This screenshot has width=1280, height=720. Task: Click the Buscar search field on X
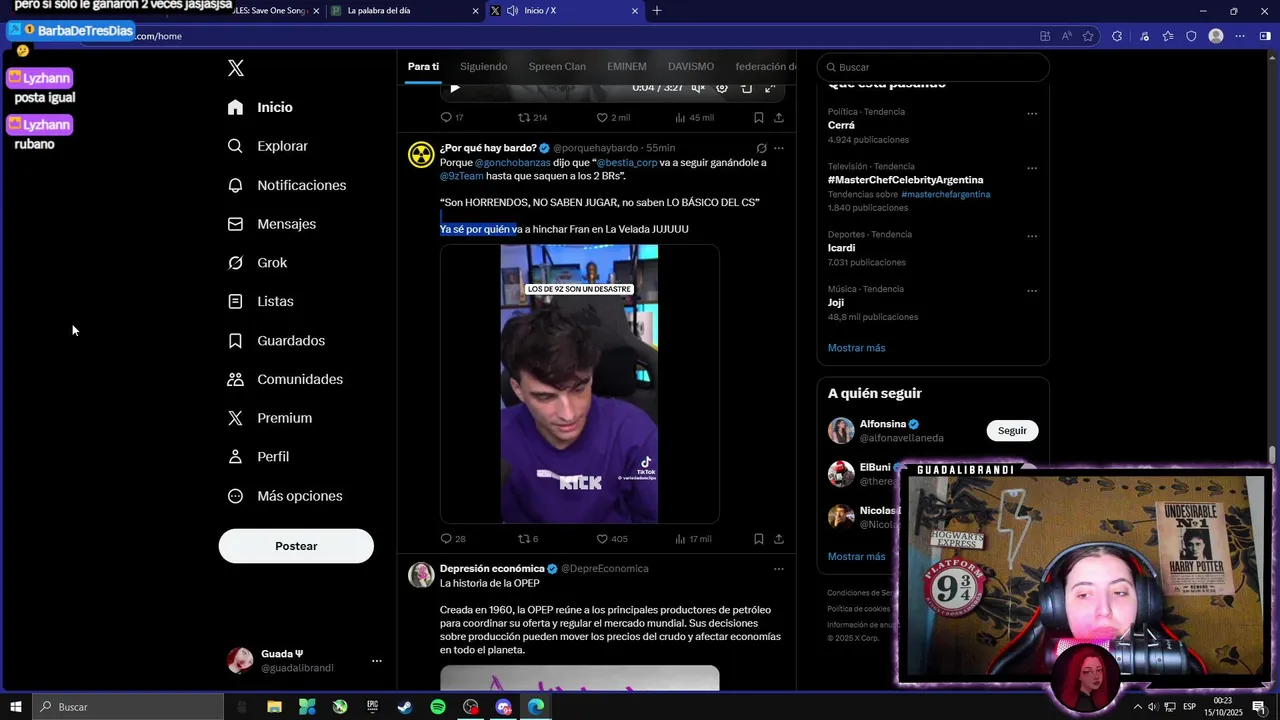[933, 67]
